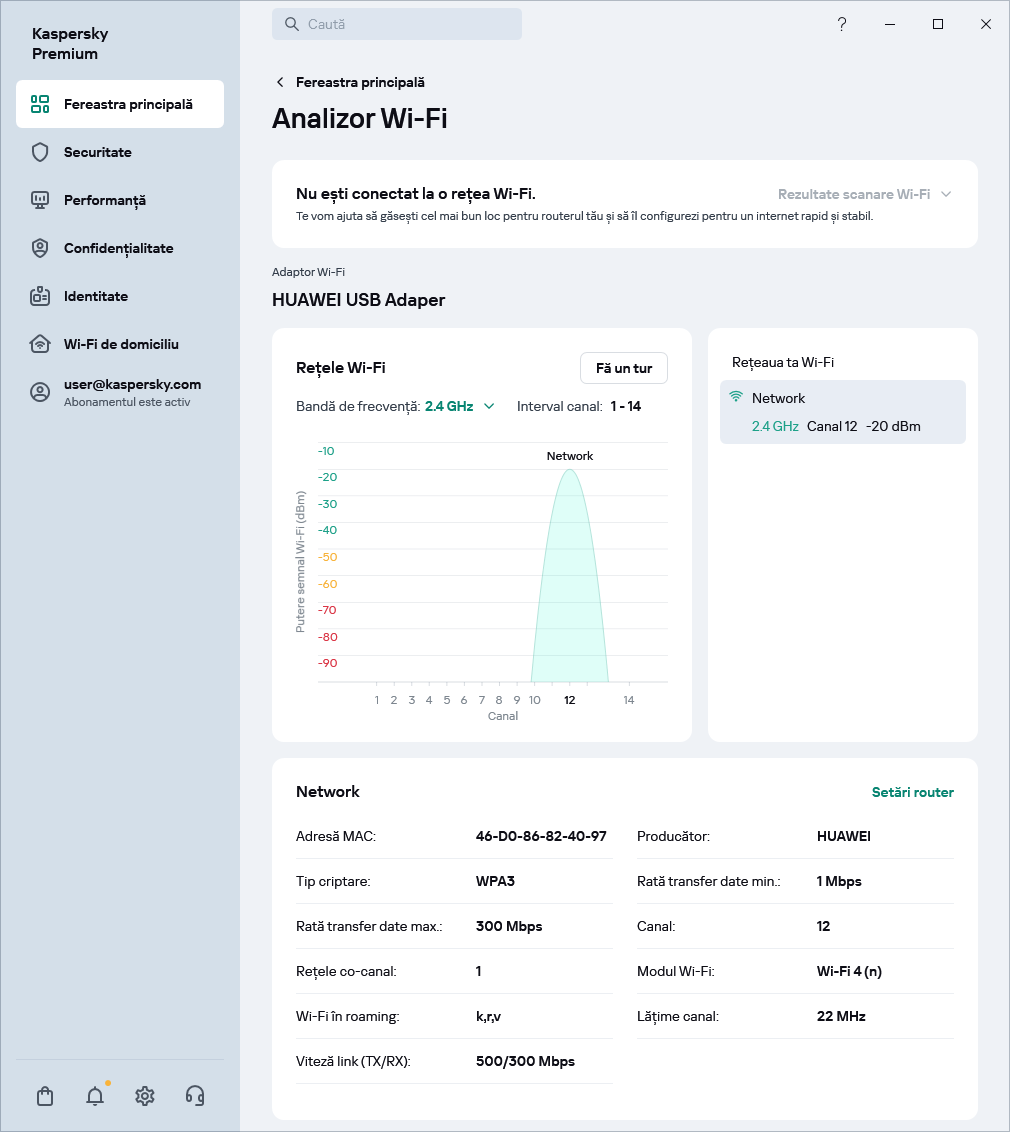Expand the Rezultate scanare Wi-Fi dropdown
The width and height of the screenshot is (1010, 1132).
click(864, 194)
